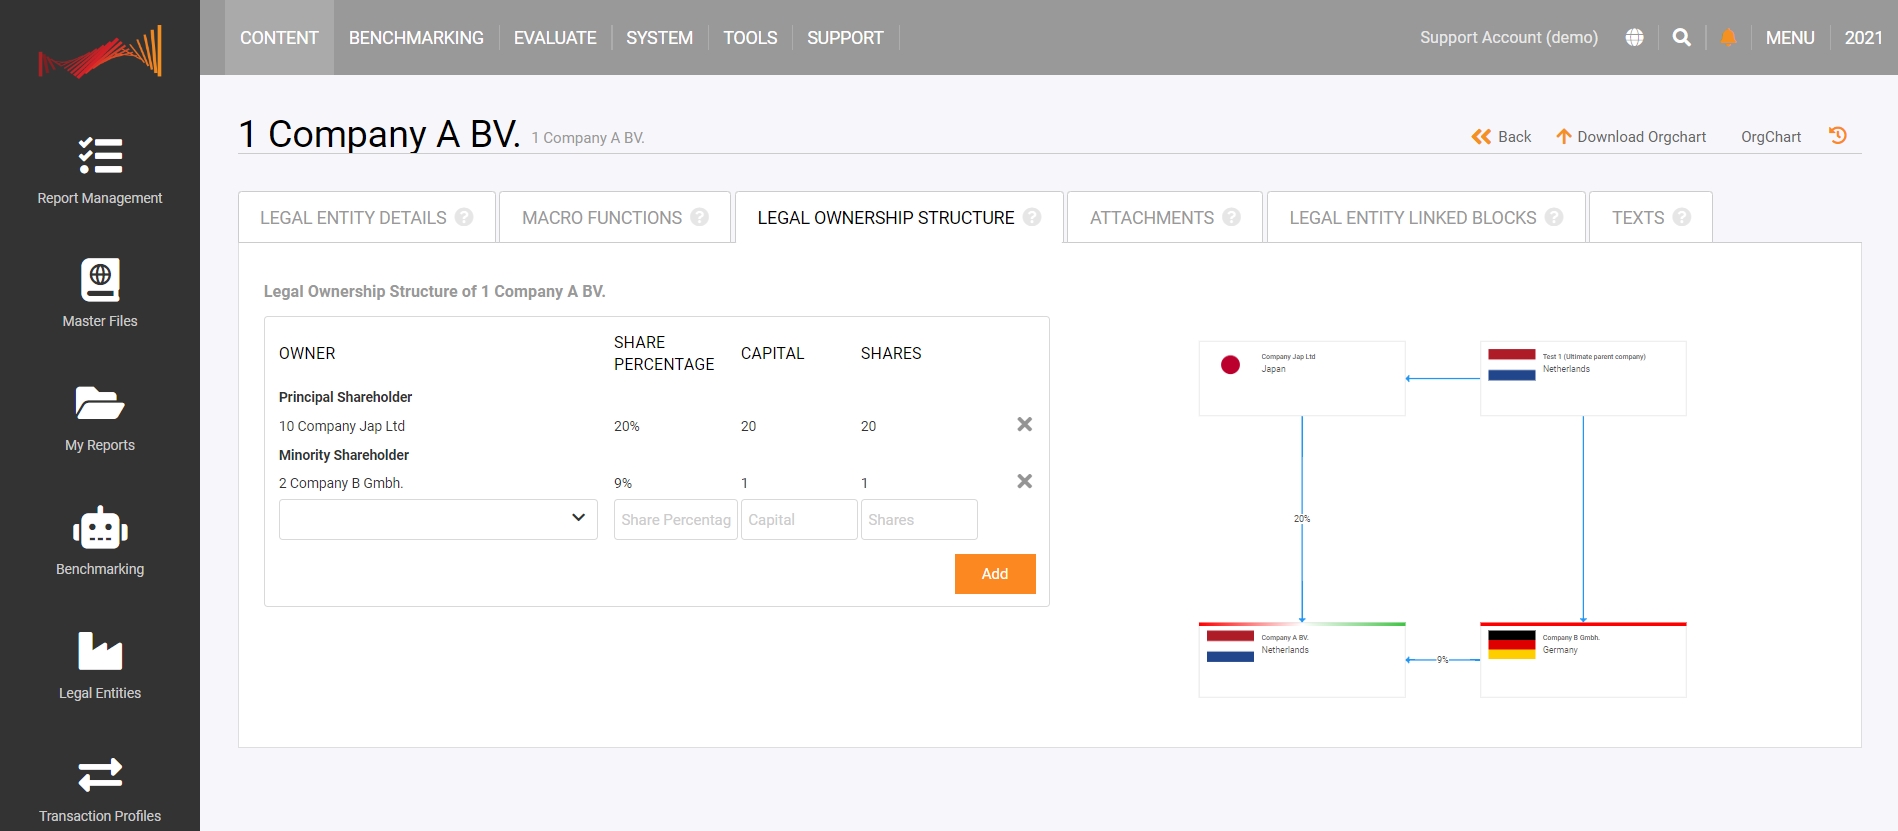Screen dimensions: 1898x831
Task: Open the owner selection dropdown
Action: click(438, 519)
